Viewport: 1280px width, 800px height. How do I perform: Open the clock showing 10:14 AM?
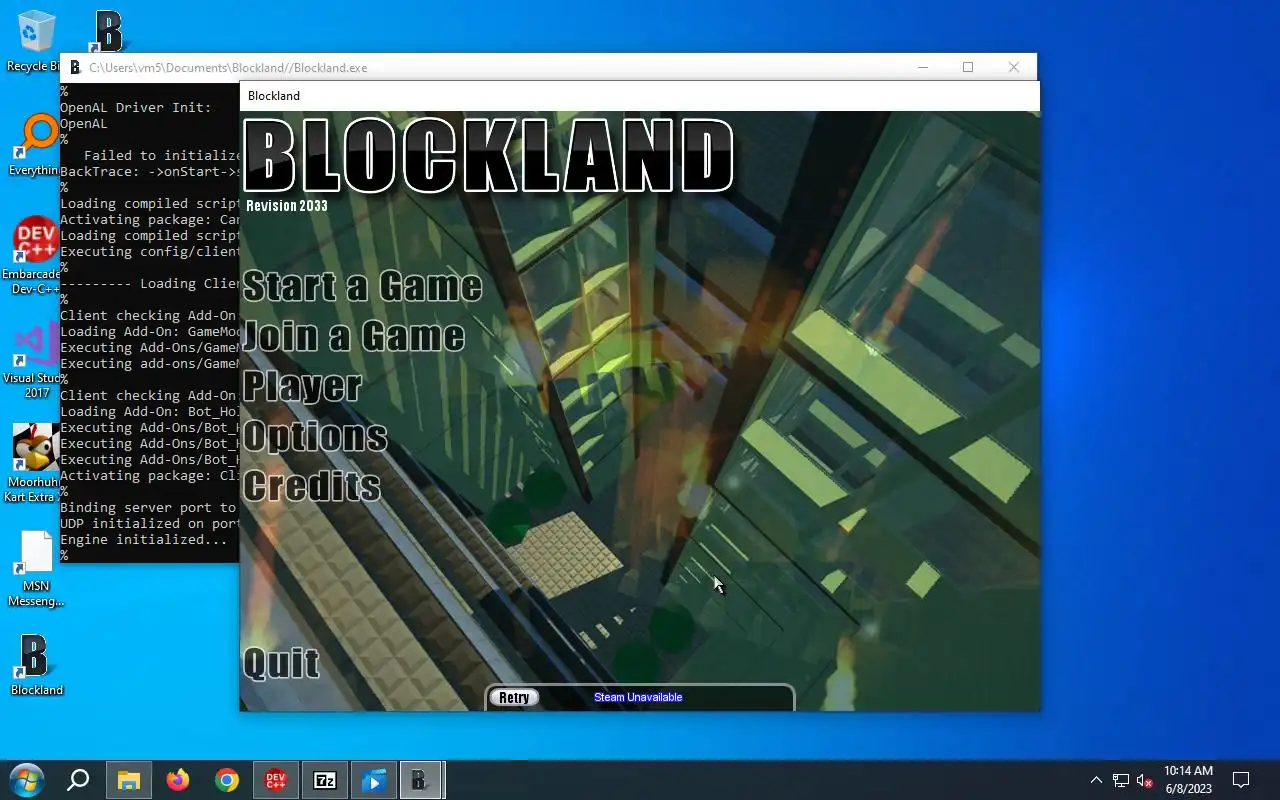1188,780
